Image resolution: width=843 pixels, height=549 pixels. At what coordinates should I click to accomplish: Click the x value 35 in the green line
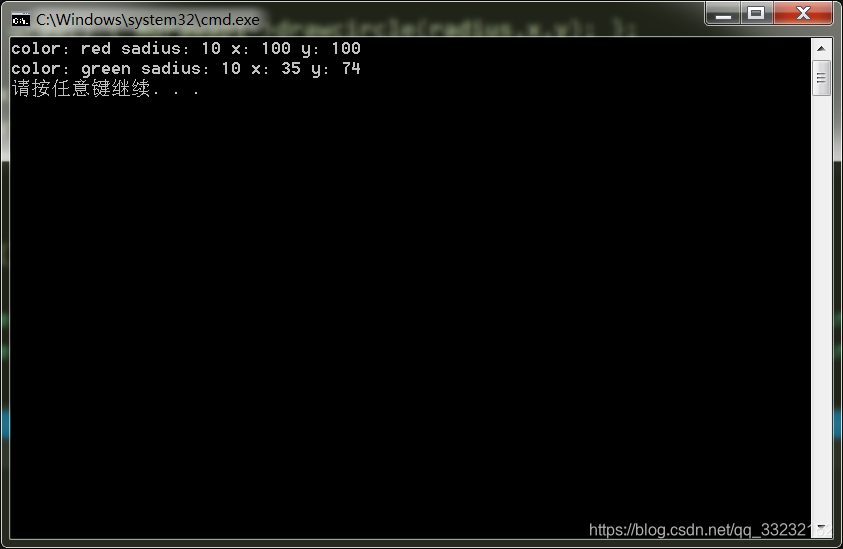point(291,68)
